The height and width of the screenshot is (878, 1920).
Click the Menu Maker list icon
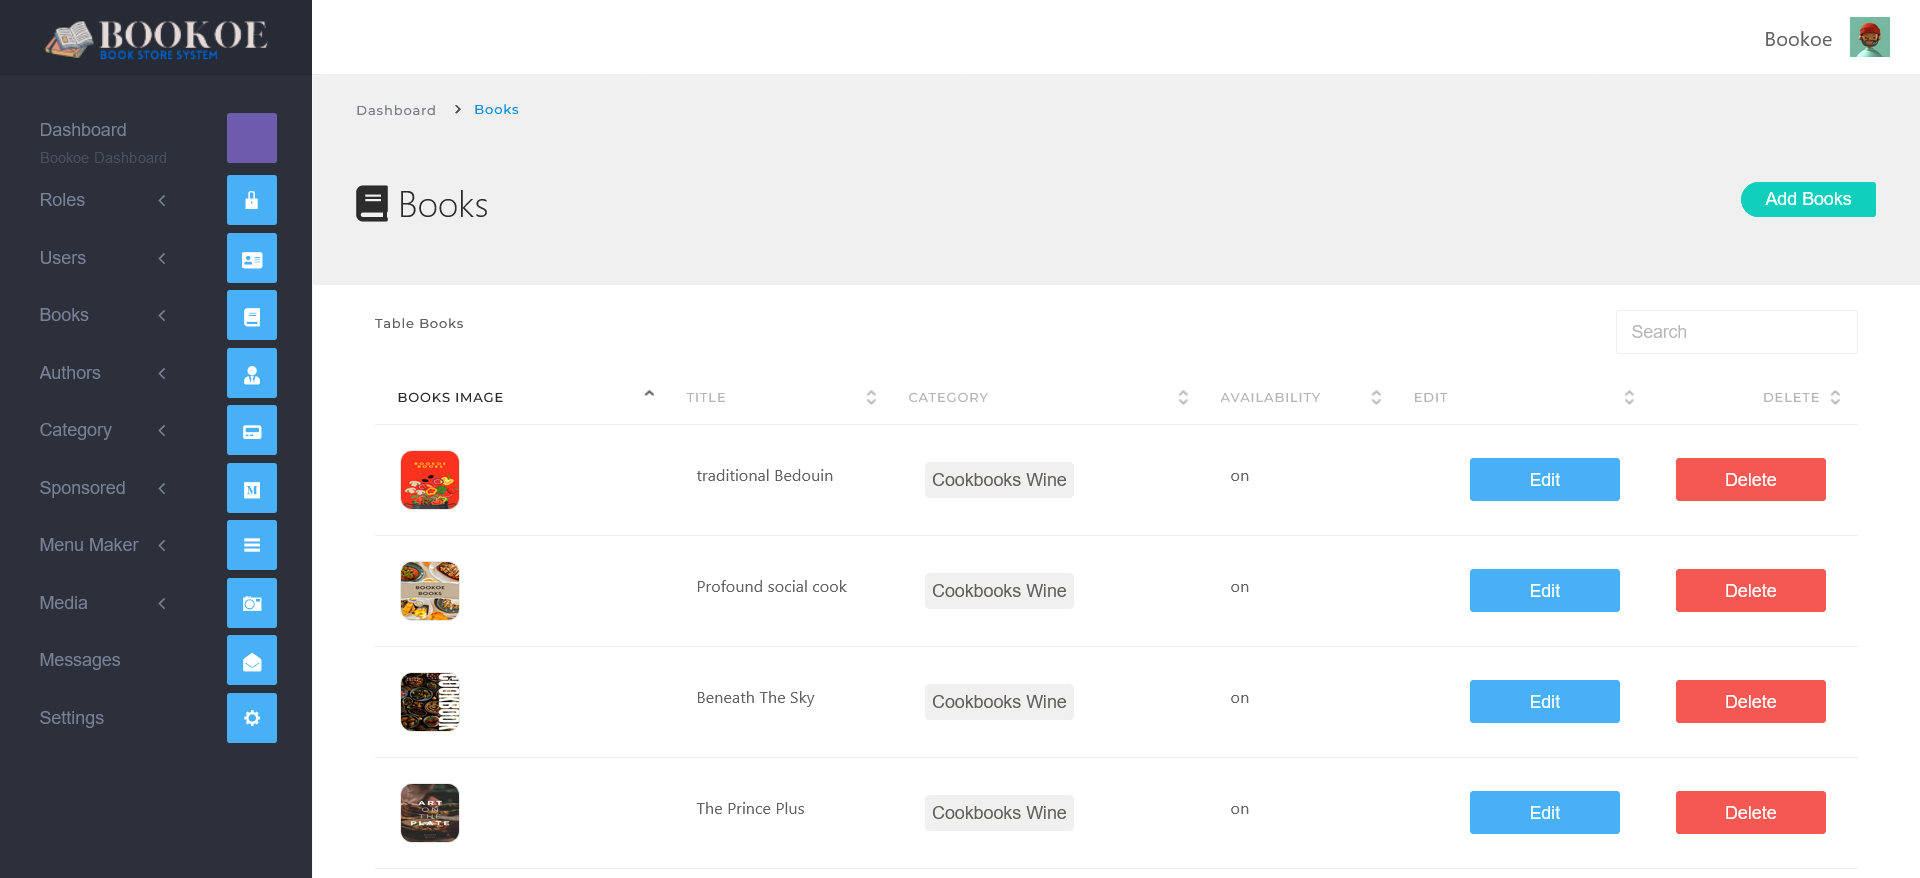pos(251,545)
